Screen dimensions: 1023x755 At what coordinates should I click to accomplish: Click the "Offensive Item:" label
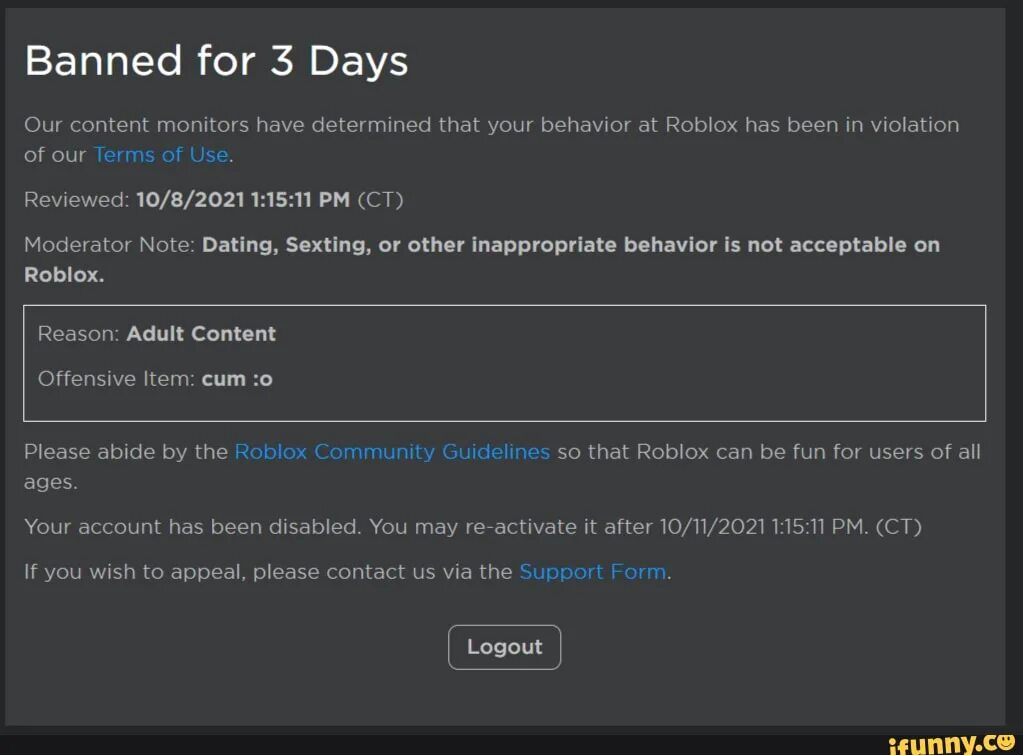[x=116, y=379]
